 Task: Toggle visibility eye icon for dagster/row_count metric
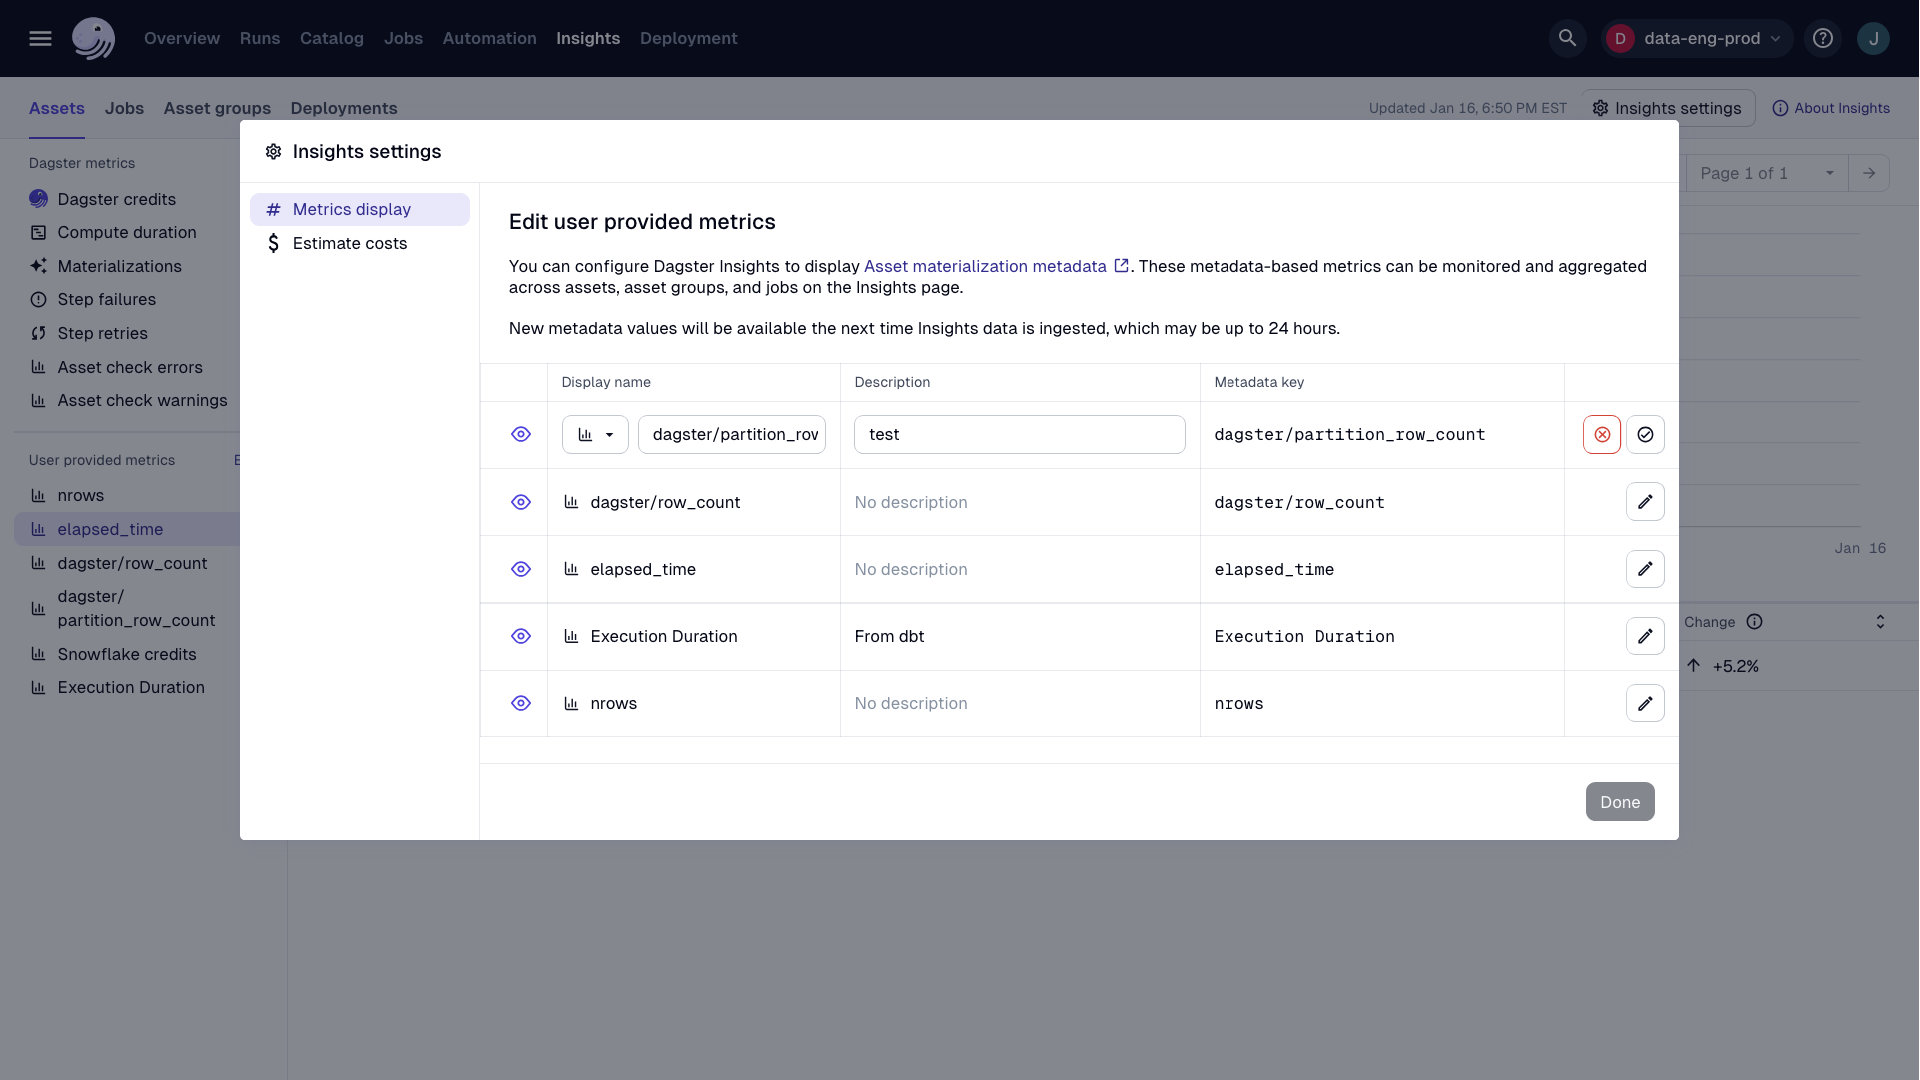(521, 502)
